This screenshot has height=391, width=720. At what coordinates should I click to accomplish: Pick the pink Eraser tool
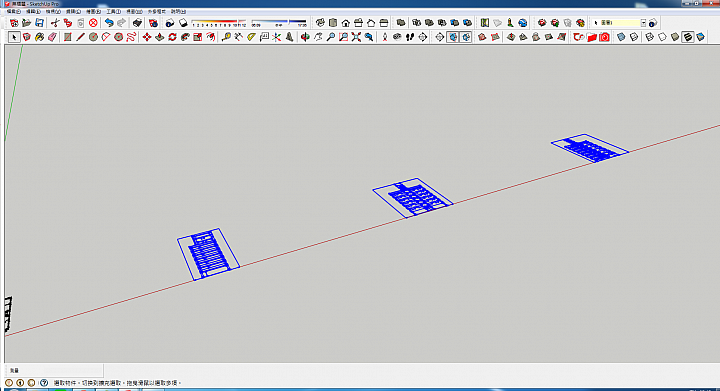point(52,37)
